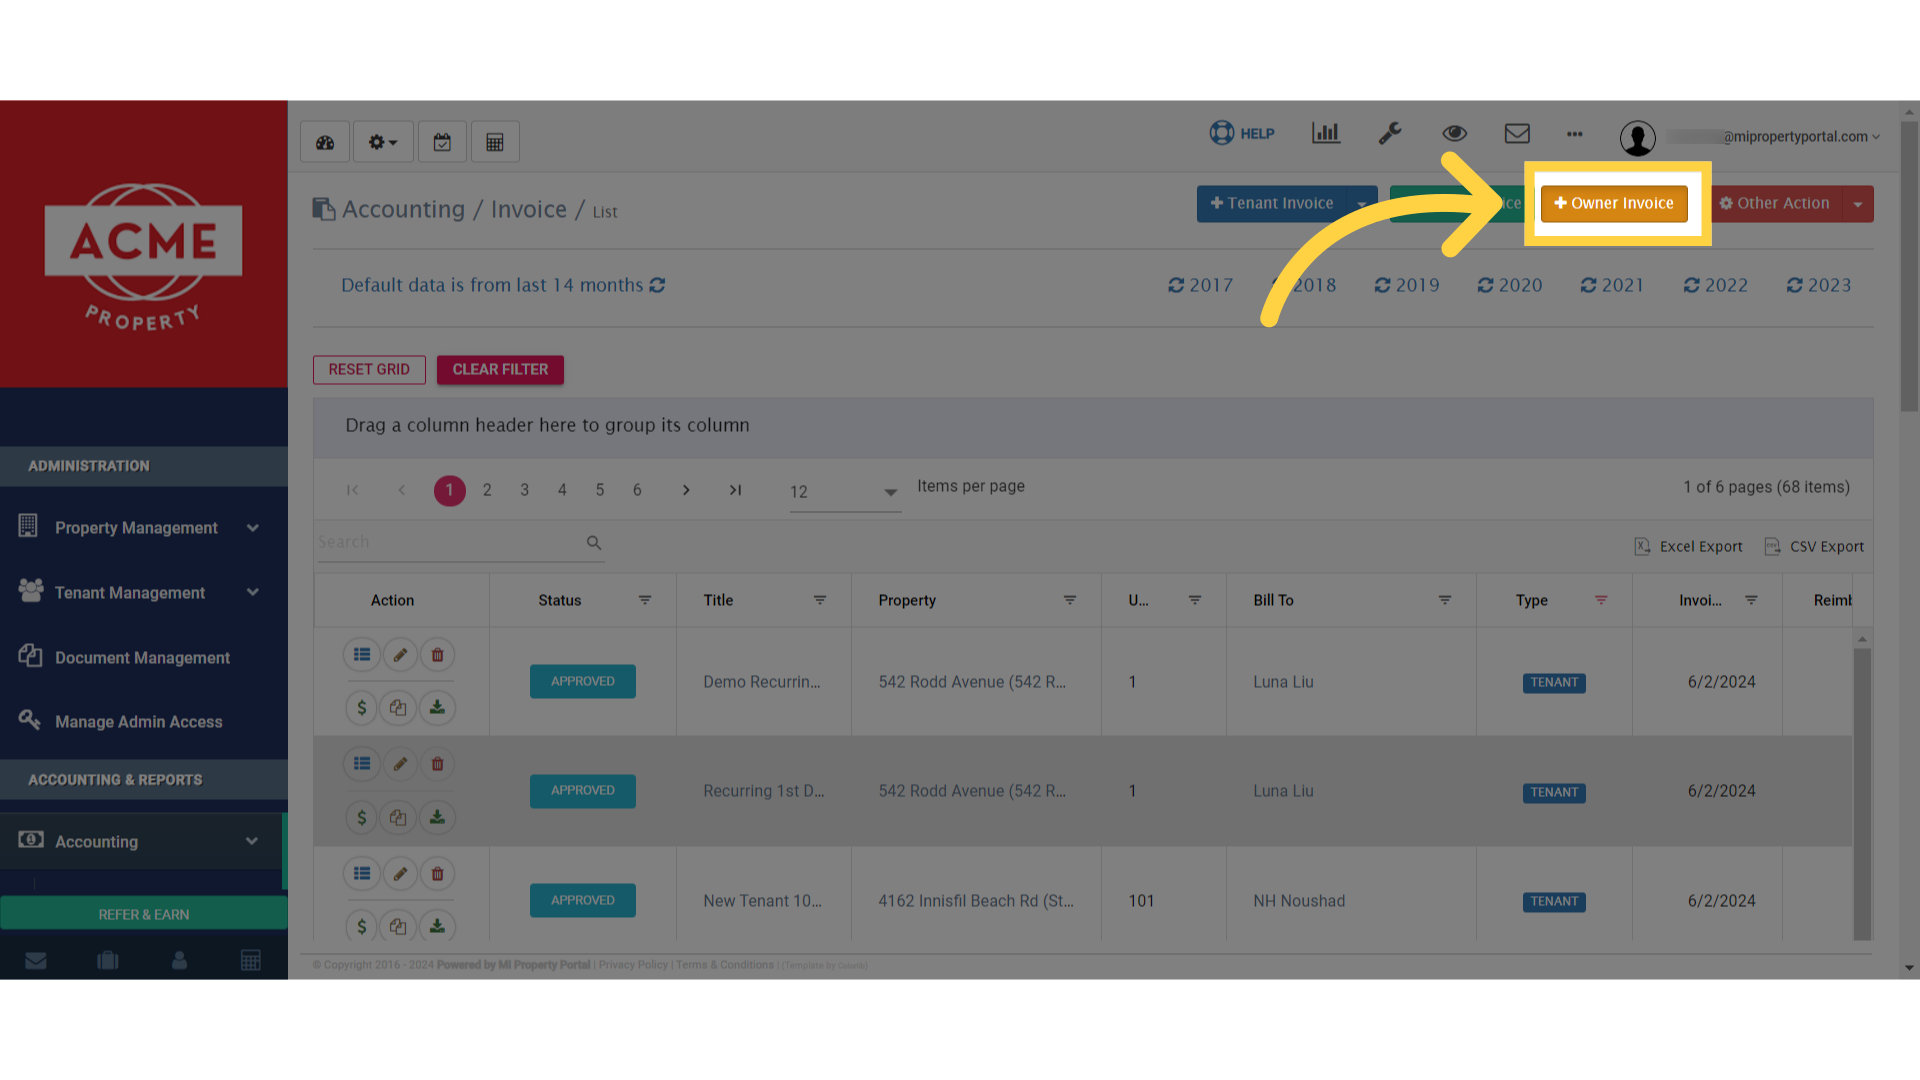Open the settings gear dropdown
The width and height of the screenshot is (1920, 1080).
382,142
